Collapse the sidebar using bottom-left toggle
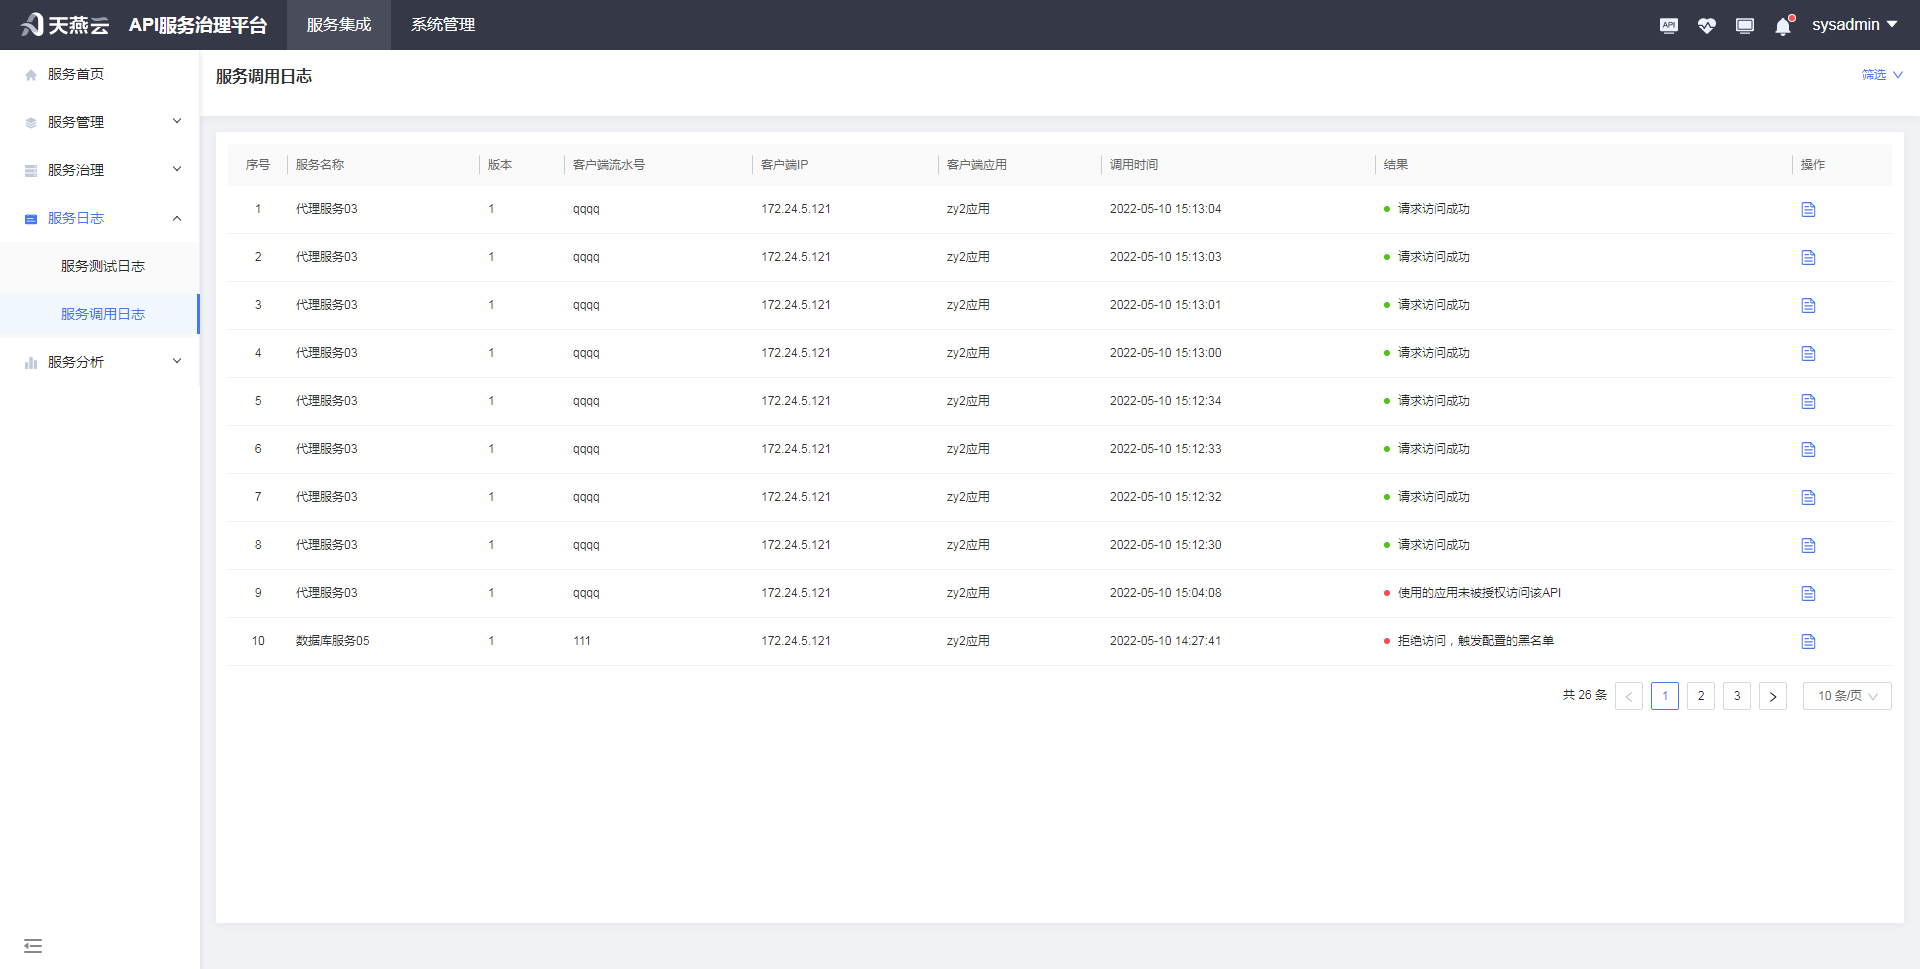The height and width of the screenshot is (969, 1920). pos(33,945)
